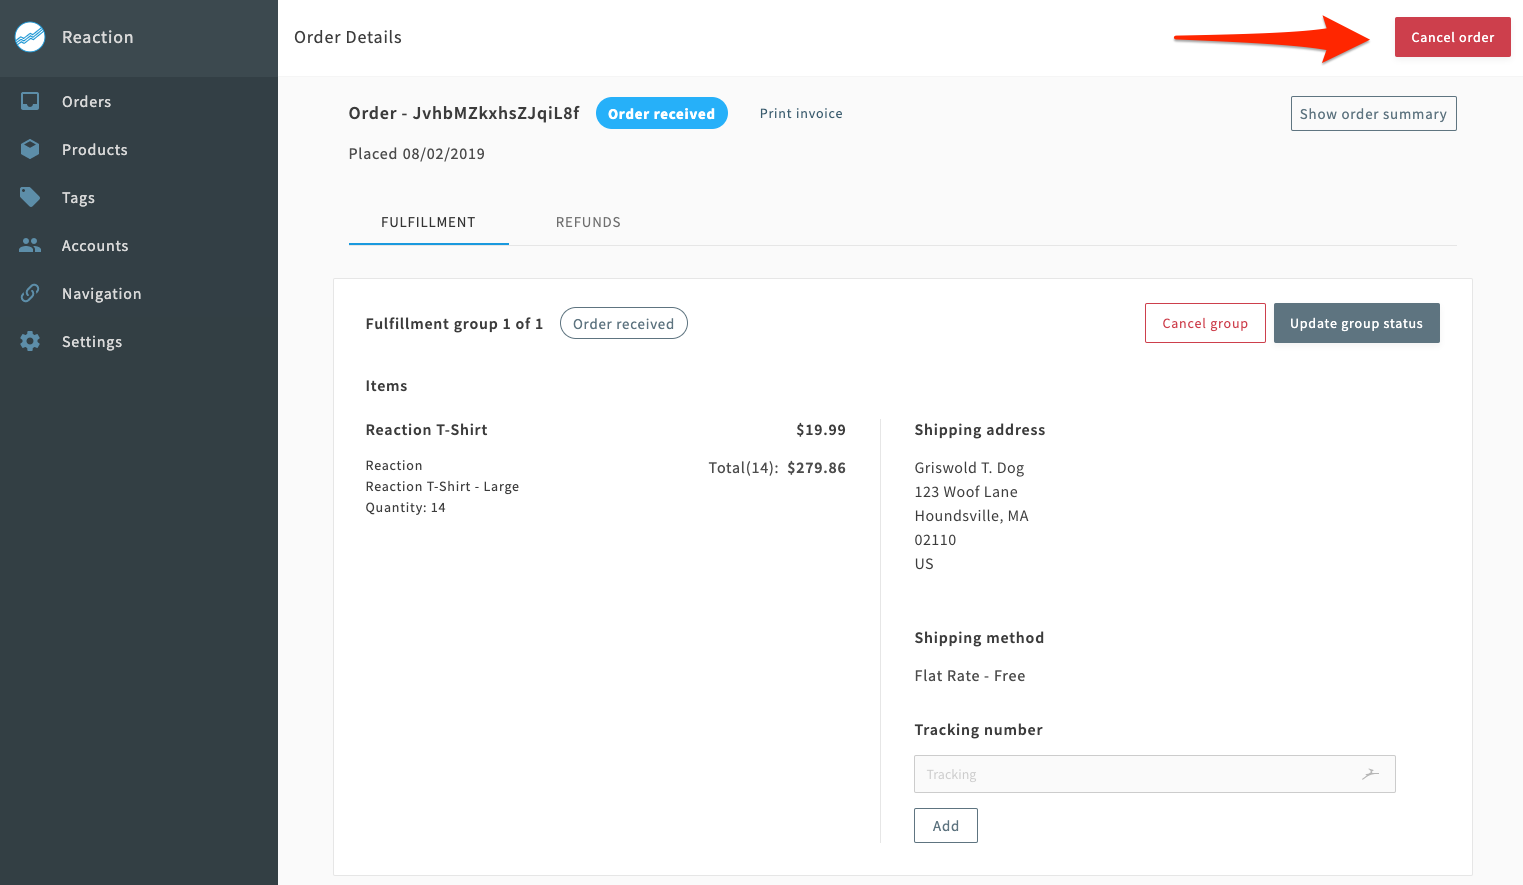Image resolution: width=1523 pixels, height=885 pixels.
Task: Click Update group status button
Action: coord(1356,323)
